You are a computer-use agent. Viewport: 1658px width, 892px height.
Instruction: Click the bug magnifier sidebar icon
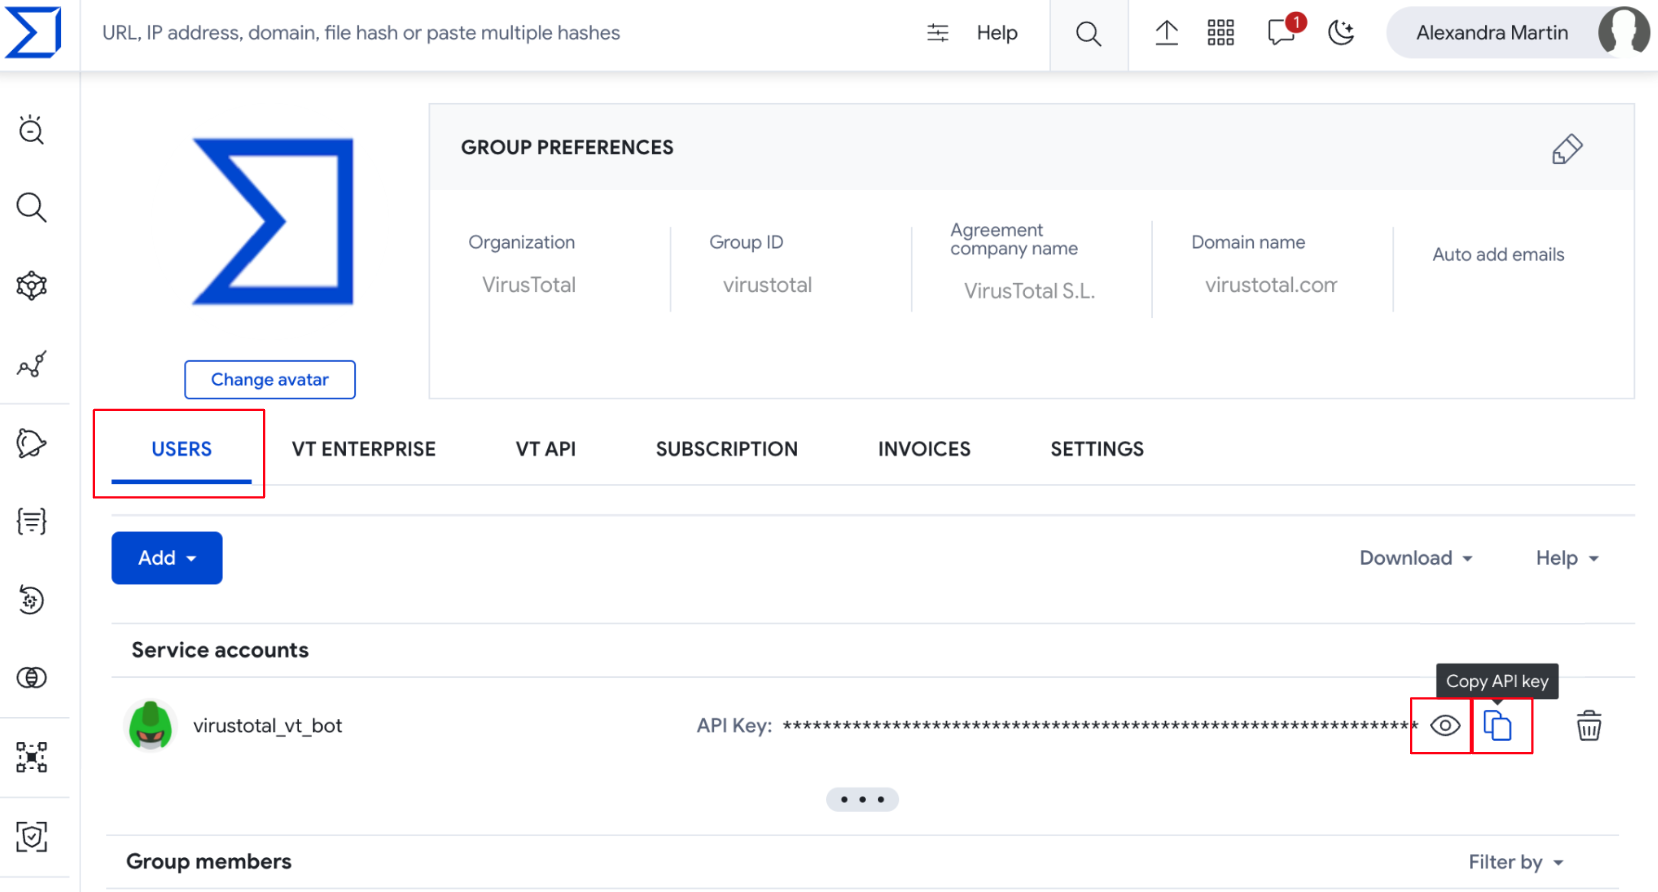[32, 130]
